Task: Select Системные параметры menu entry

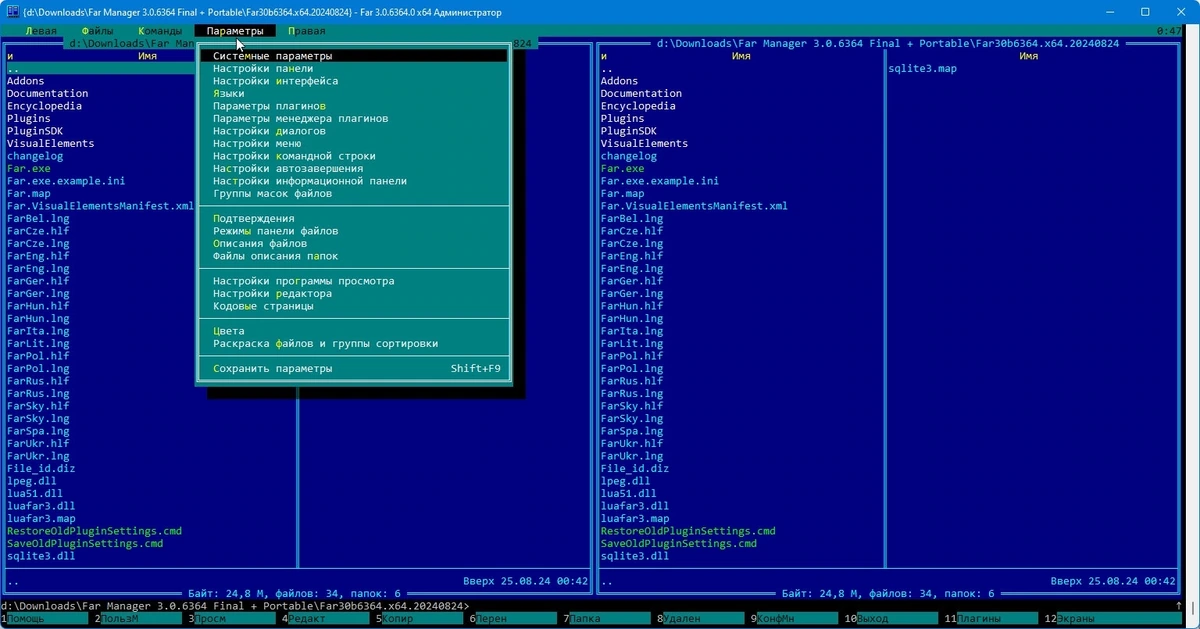Action: [355, 56]
